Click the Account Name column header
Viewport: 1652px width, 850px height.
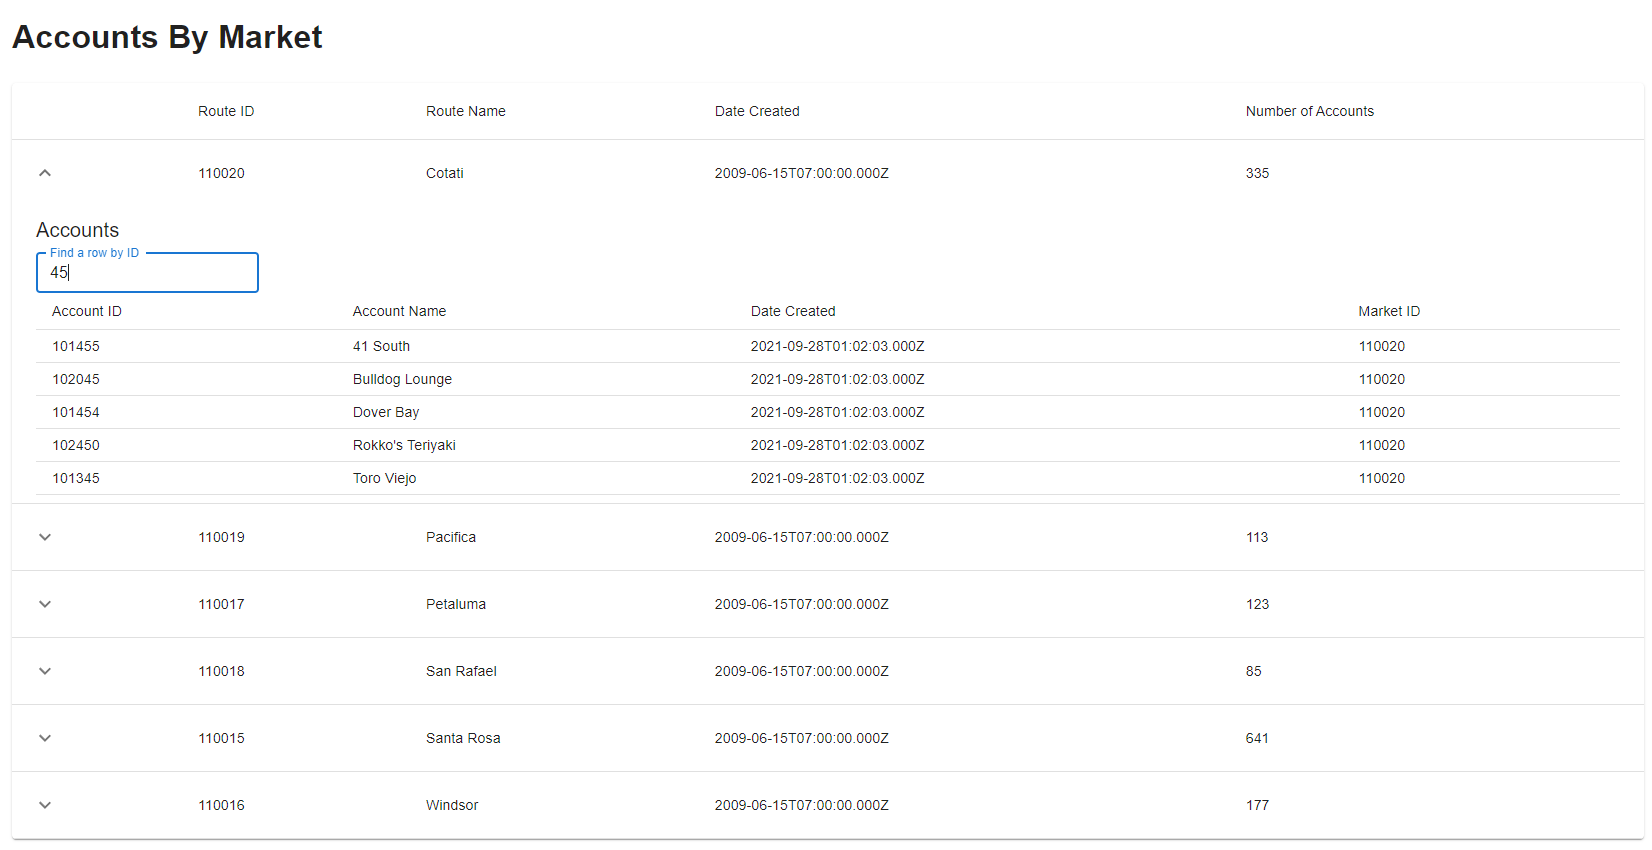point(399,311)
